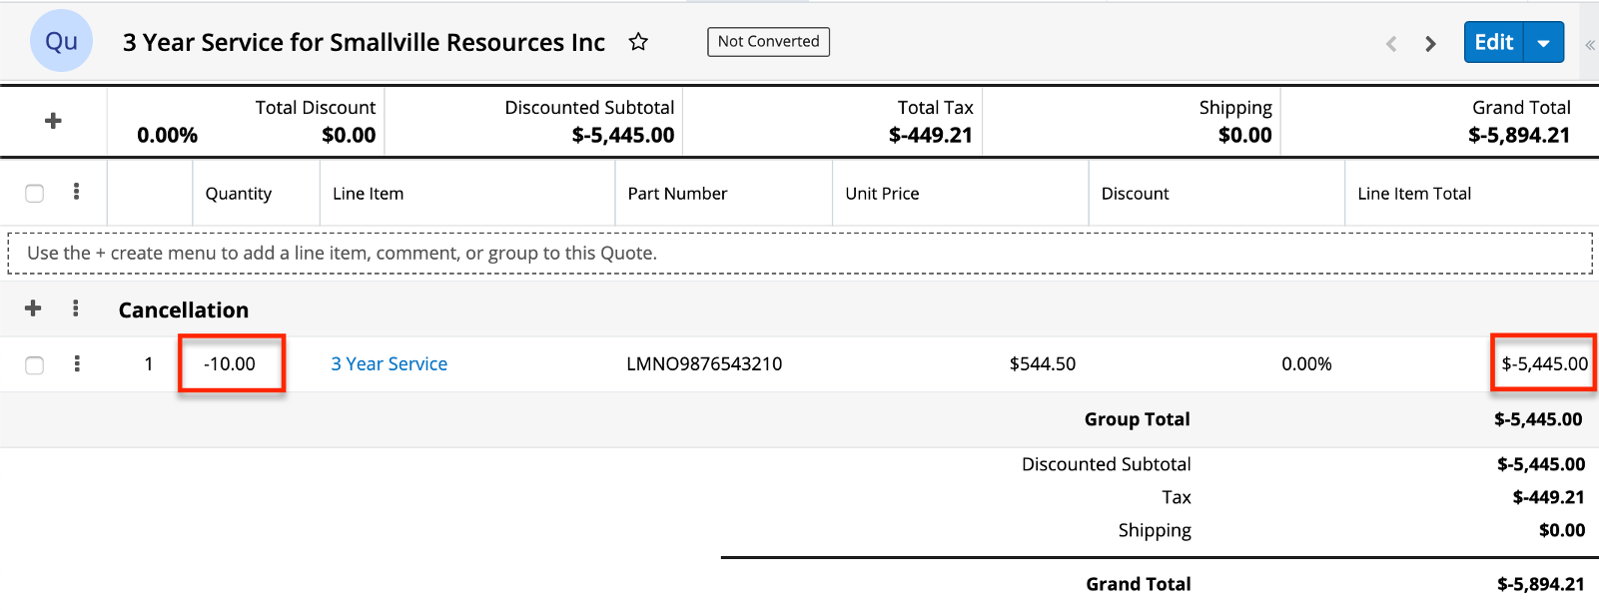Screen dimensions: 1599x610
Task: Click the Unit Price column header
Action: coord(881,194)
